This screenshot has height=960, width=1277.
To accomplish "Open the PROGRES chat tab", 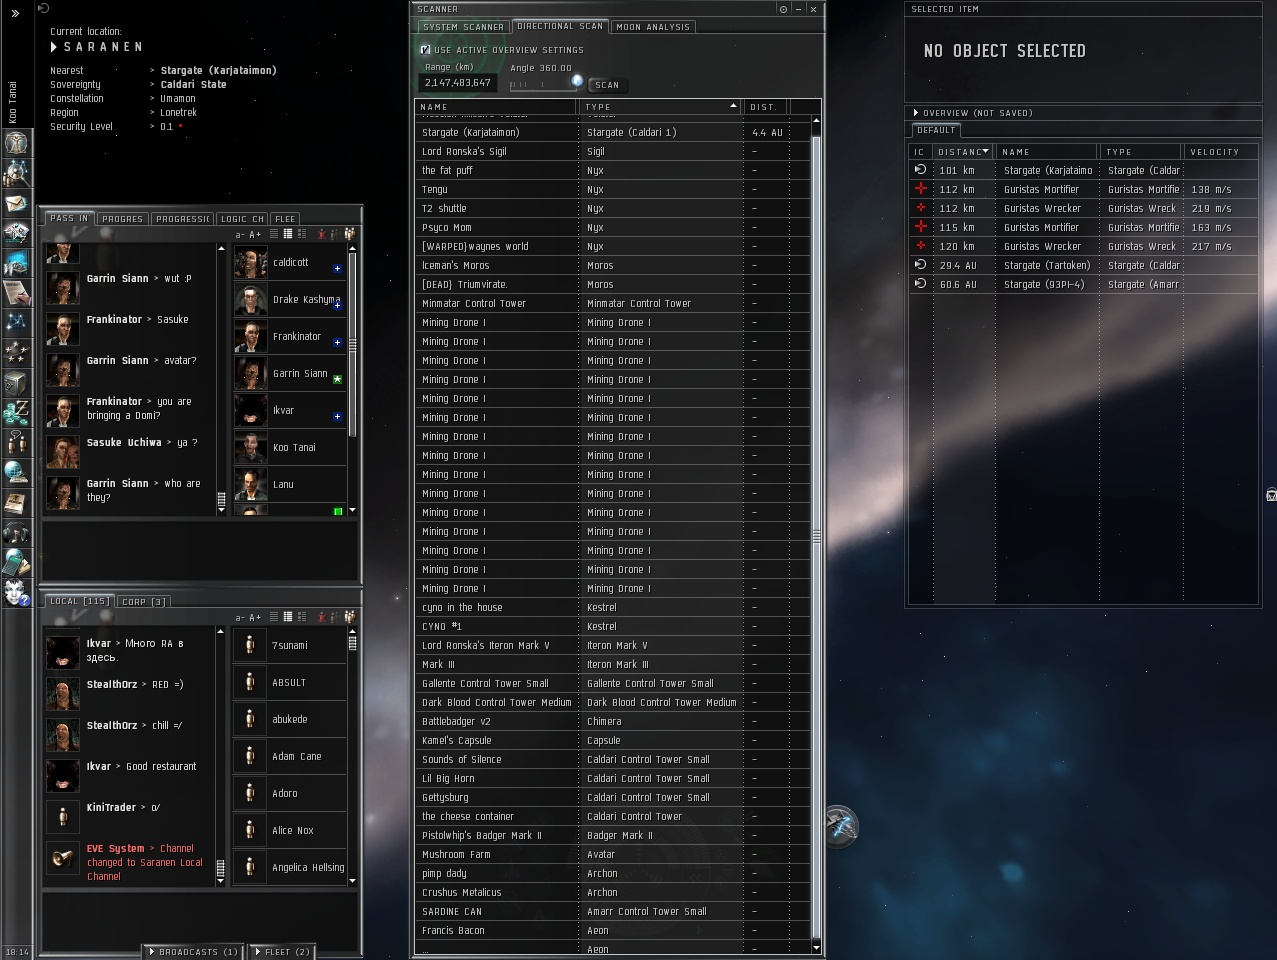I will pos(123,218).
